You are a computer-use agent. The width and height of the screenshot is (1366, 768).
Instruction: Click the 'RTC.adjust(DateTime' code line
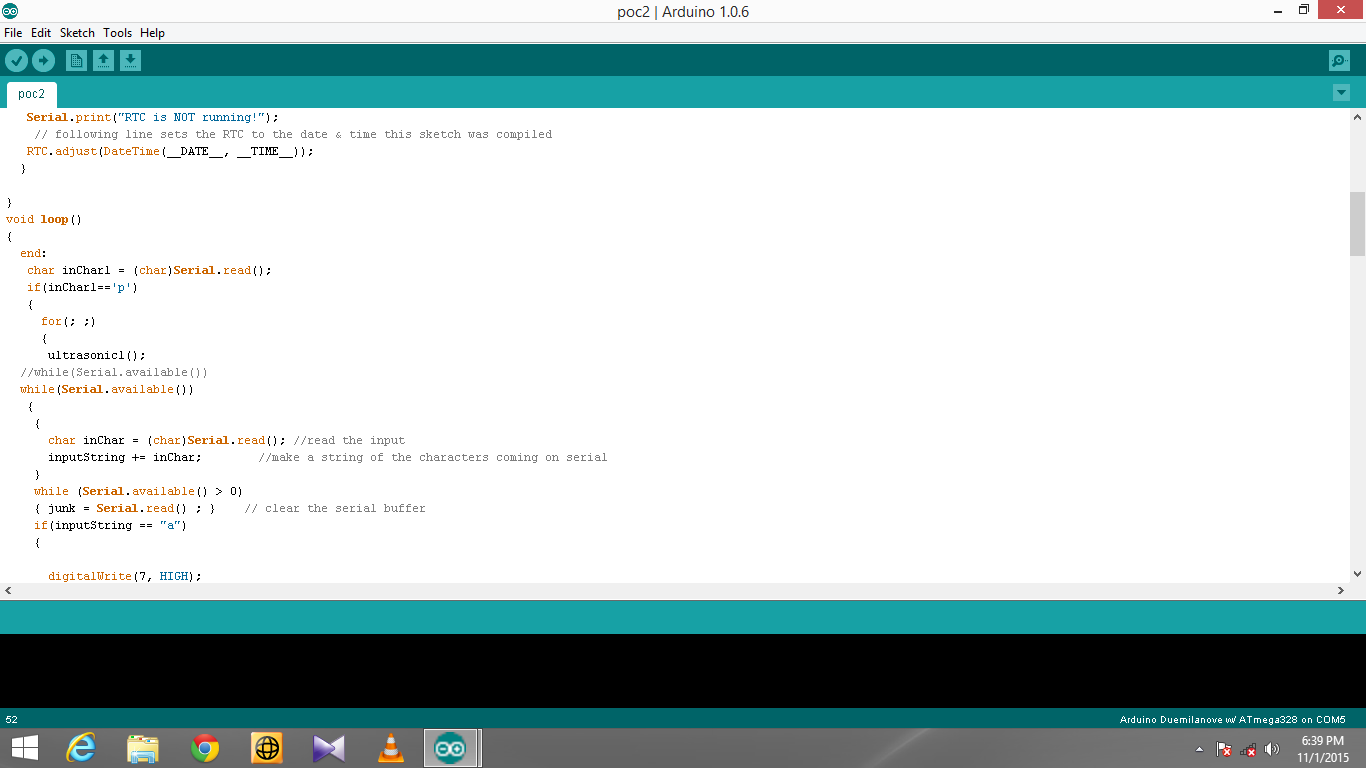pos(170,151)
